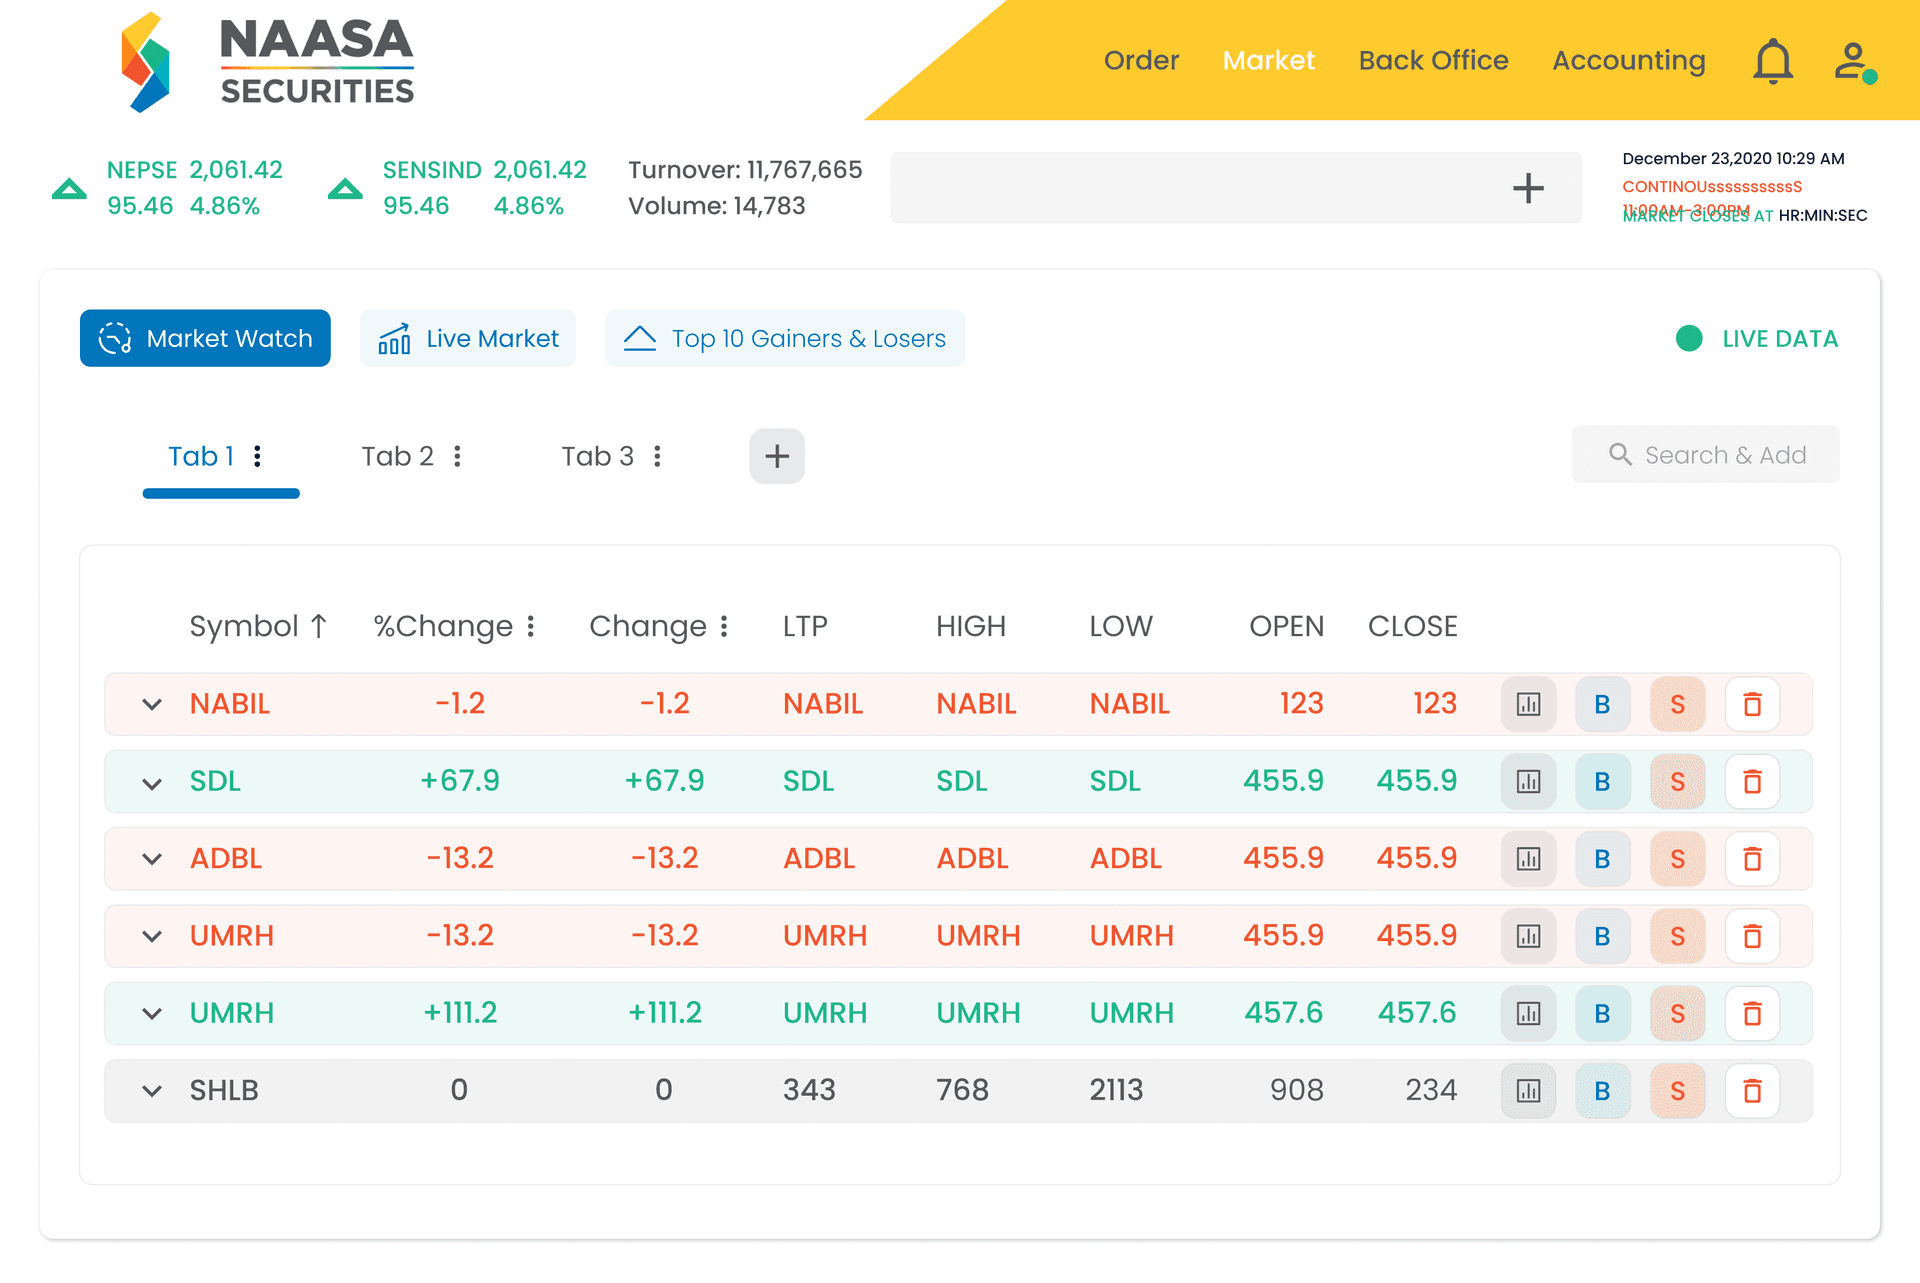Delete the UMRH -13.2 row
1920x1283 pixels.
click(x=1752, y=936)
